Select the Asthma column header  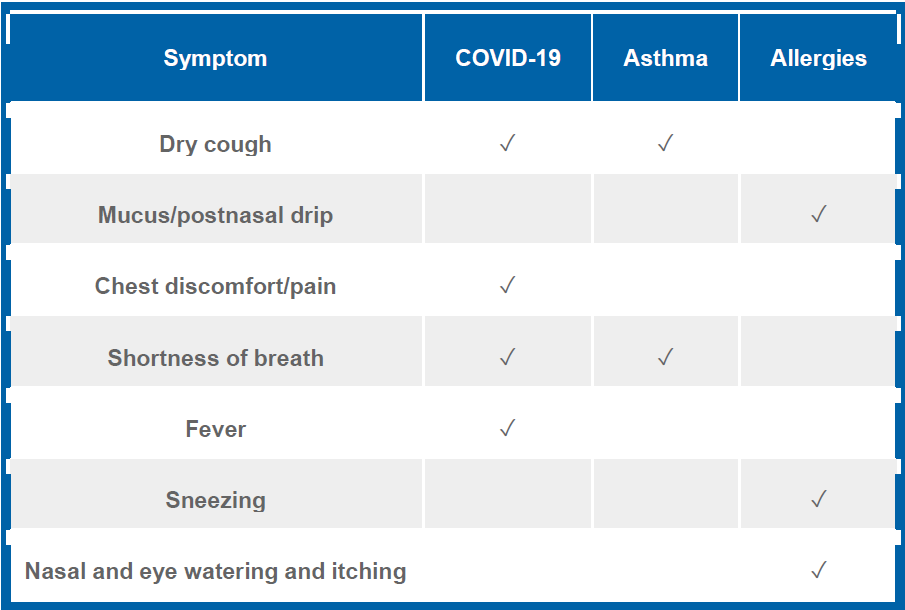(x=665, y=58)
